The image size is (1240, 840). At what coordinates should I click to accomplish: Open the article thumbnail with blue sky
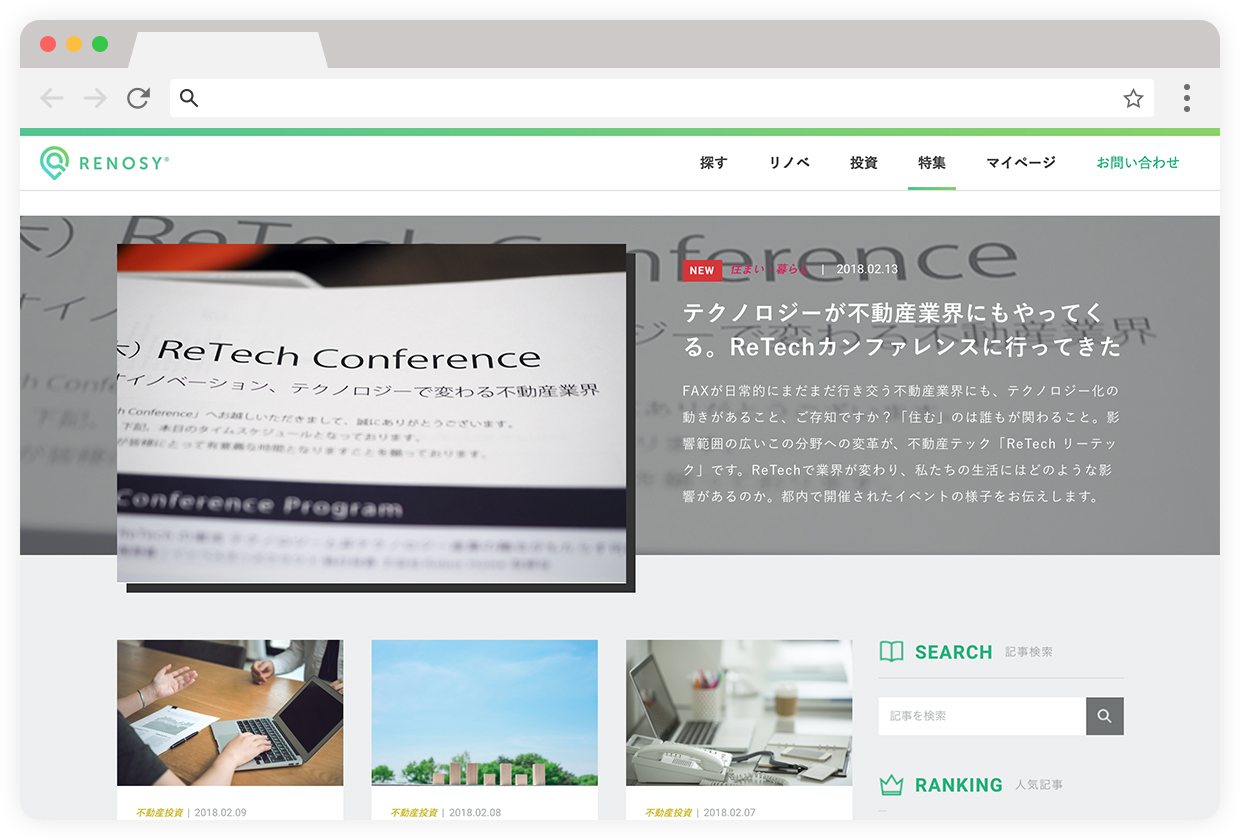pos(485,713)
